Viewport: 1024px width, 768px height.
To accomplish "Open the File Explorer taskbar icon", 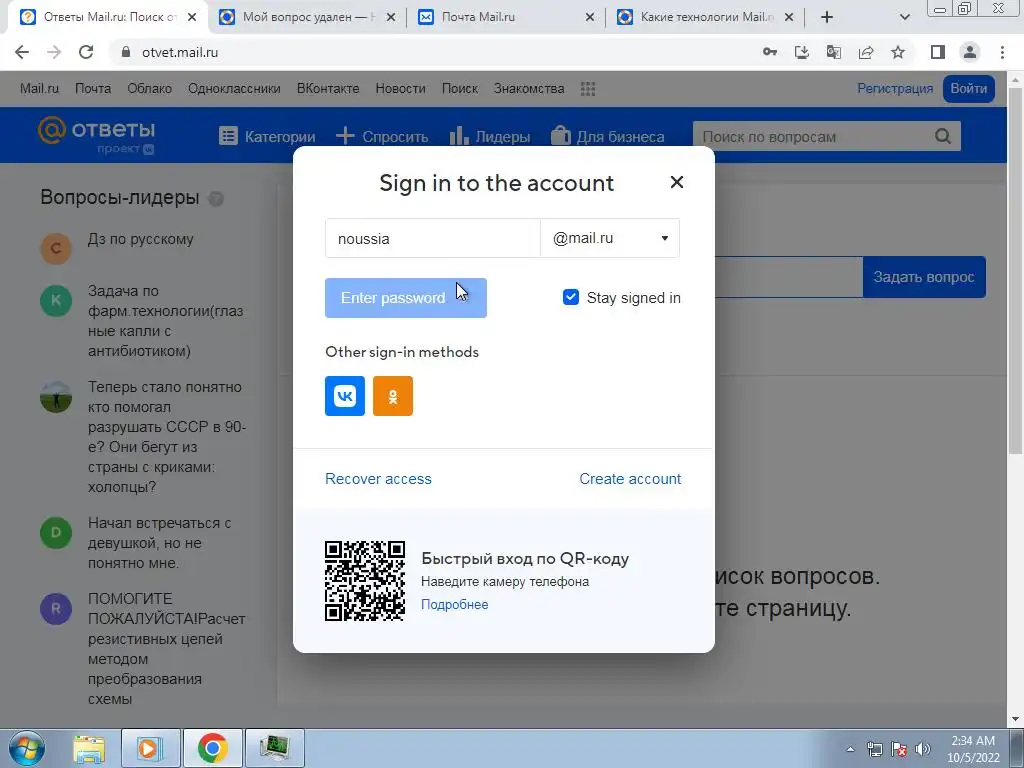I will pyautogui.click(x=89, y=748).
